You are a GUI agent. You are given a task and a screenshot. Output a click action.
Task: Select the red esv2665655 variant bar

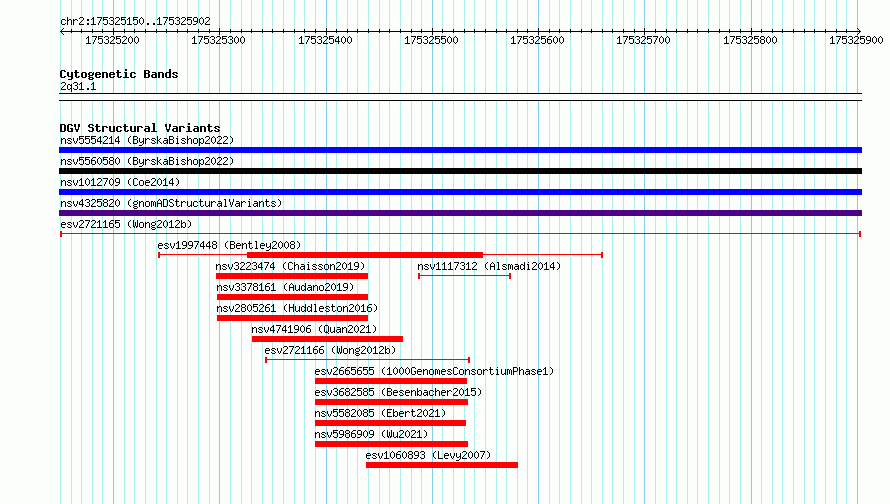point(391,381)
